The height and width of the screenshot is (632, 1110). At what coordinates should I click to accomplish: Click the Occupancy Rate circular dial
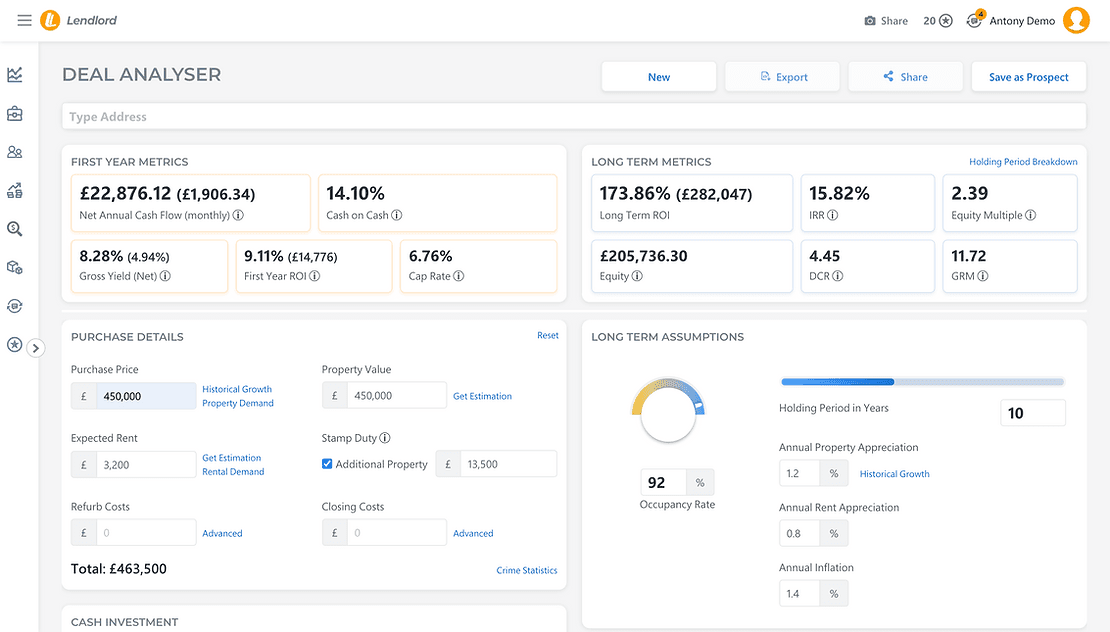pos(668,411)
